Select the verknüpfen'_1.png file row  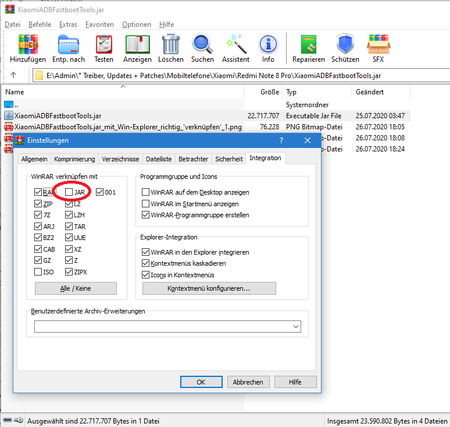pos(207,127)
